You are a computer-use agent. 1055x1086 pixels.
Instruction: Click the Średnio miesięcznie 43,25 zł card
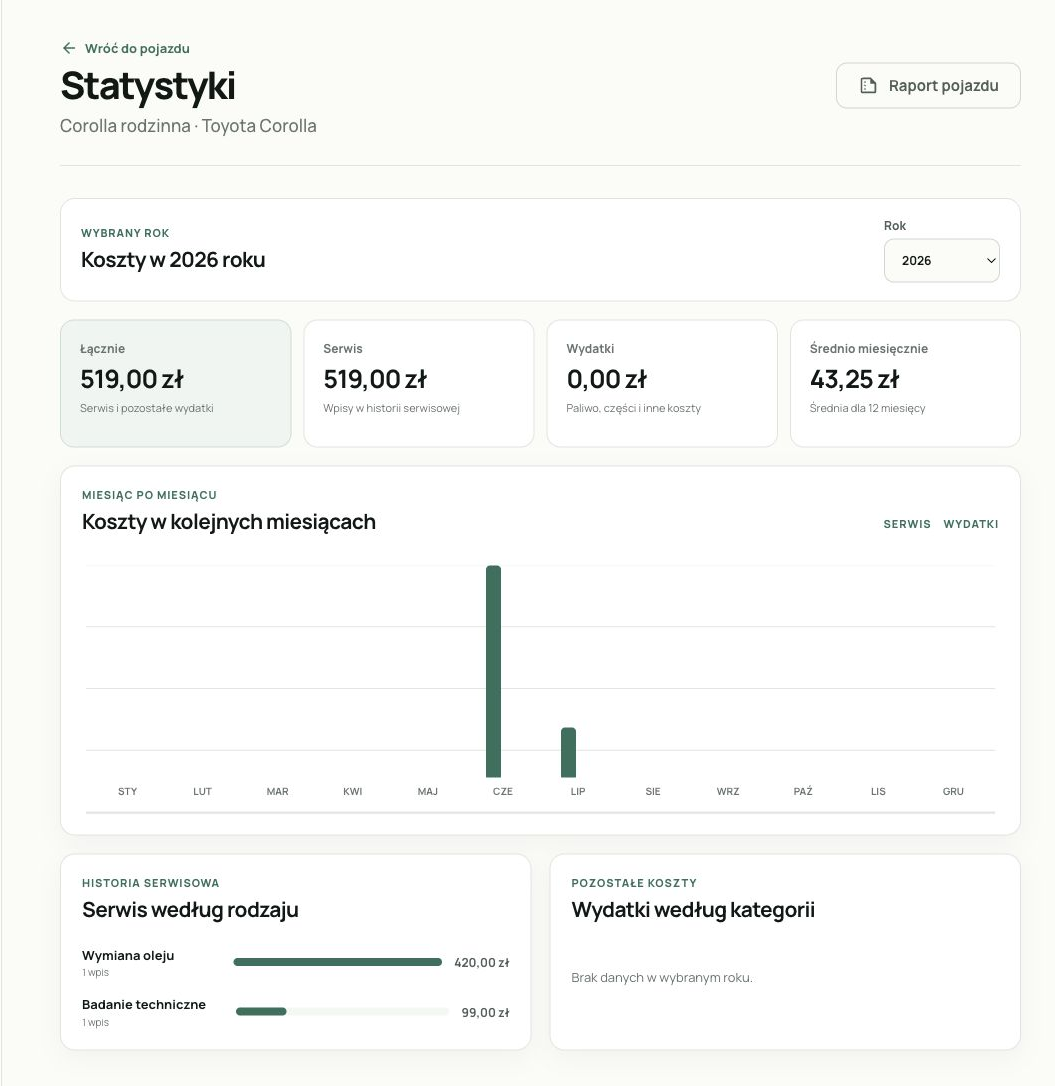tap(905, 383)
